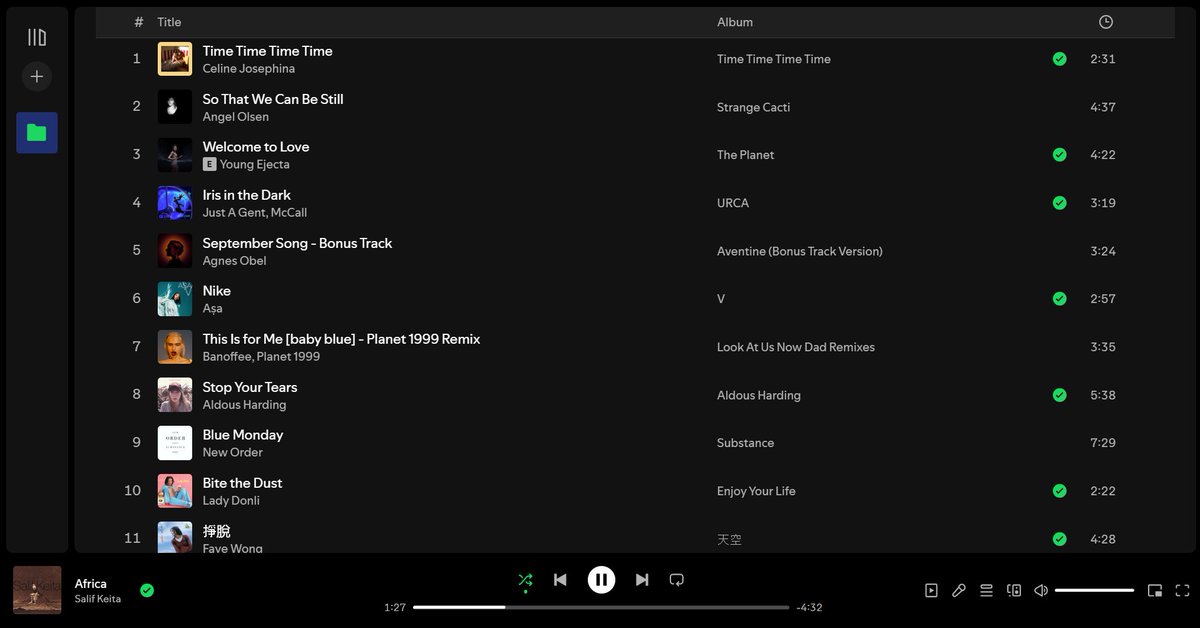Click duration 7:29 of Blue Monday
Viewport: 1200px width, 628px height.
1103,443
